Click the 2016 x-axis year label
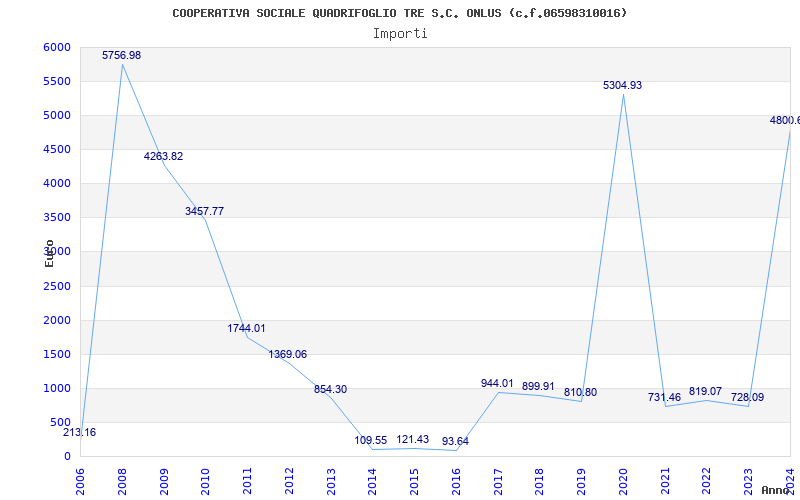 (456, 481)
